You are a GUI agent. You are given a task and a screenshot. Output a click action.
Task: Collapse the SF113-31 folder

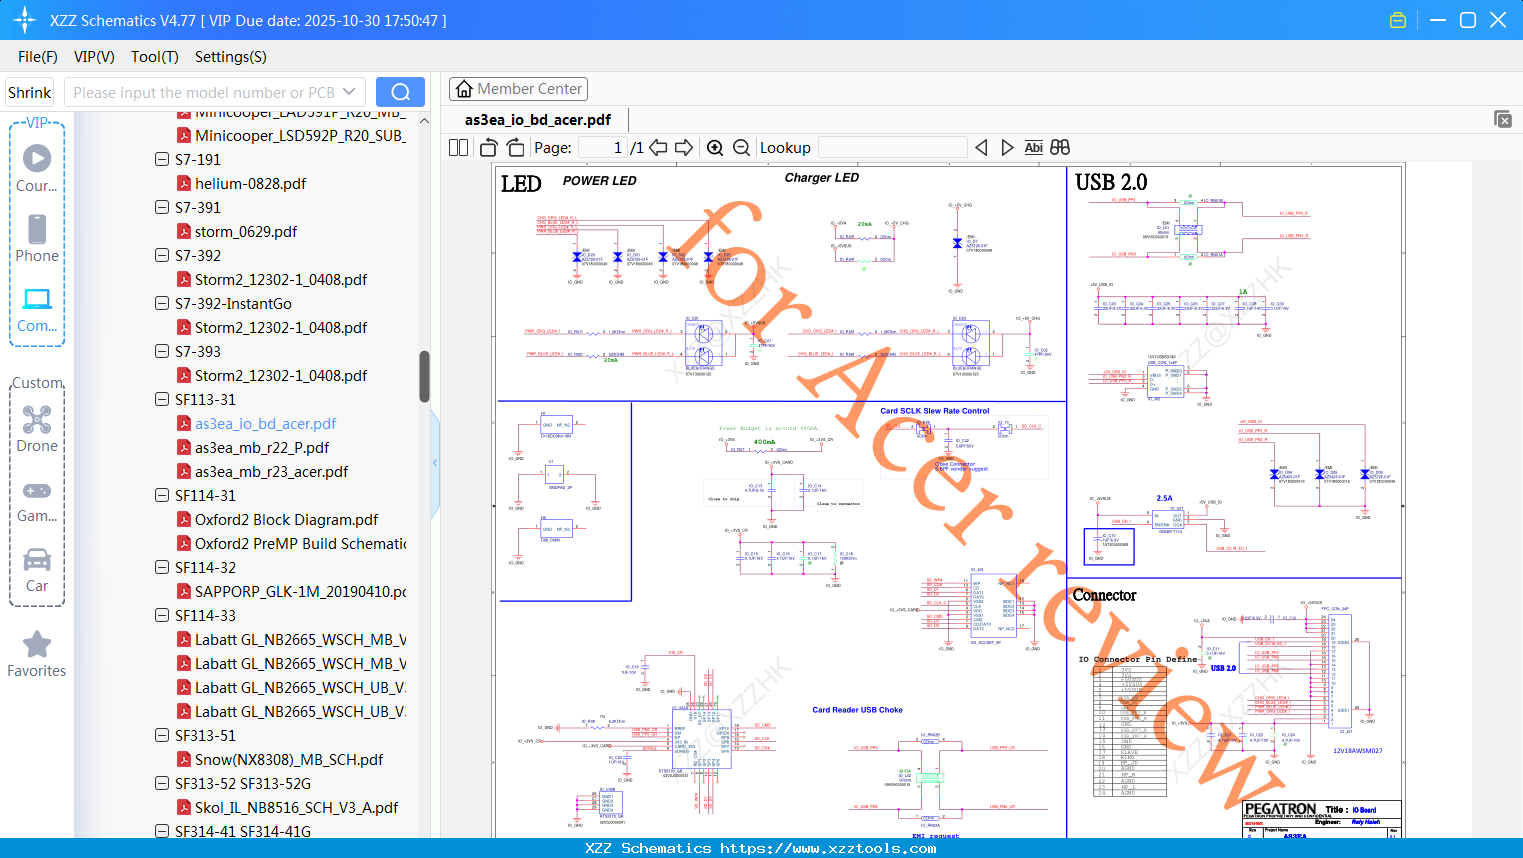pos(162,399)
